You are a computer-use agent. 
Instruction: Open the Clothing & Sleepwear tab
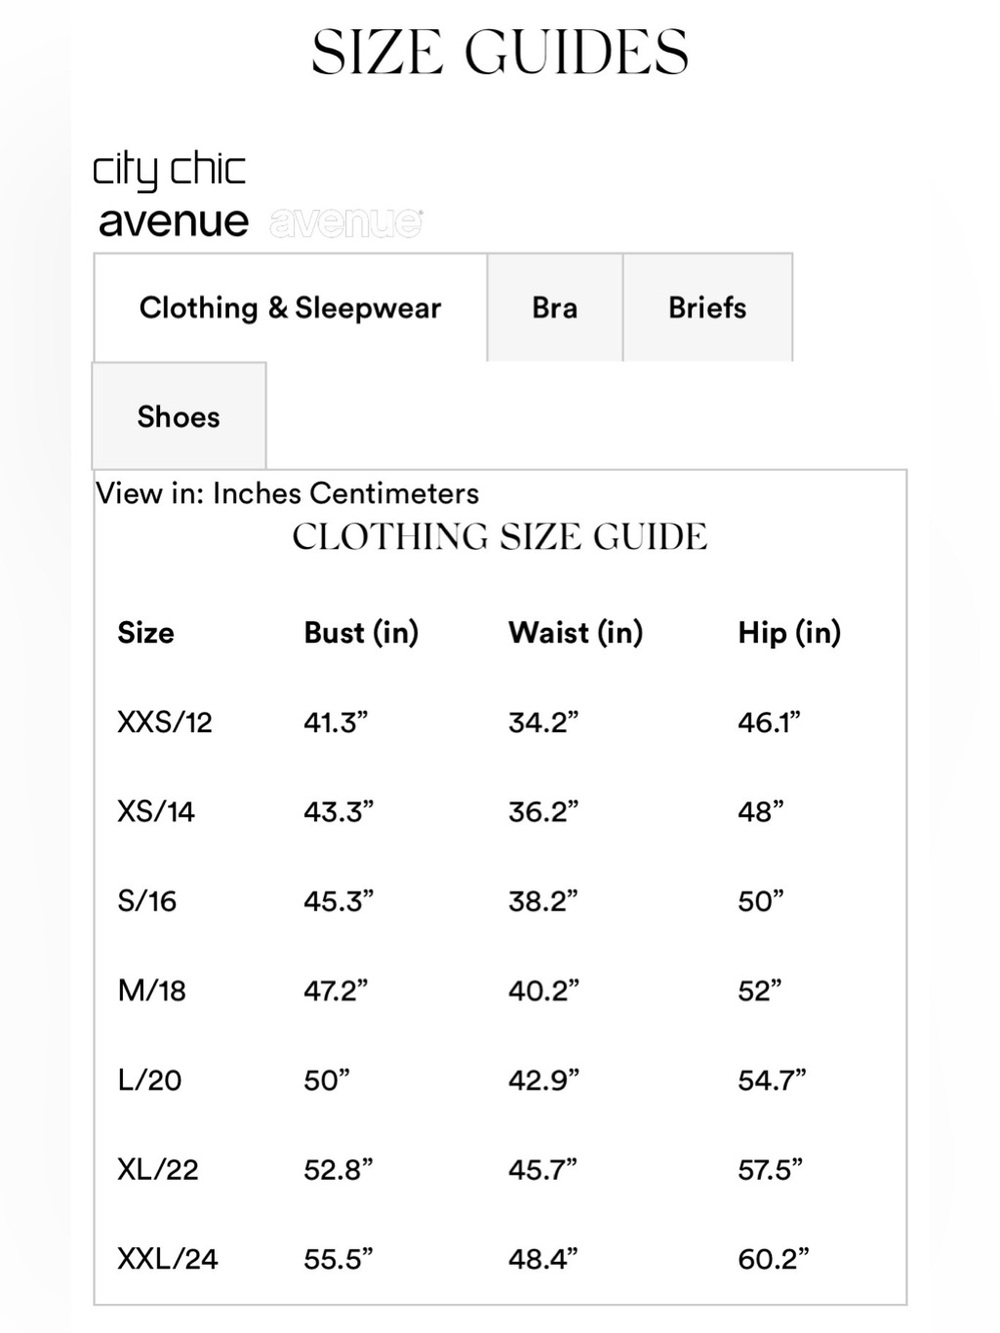coord(290,308)
